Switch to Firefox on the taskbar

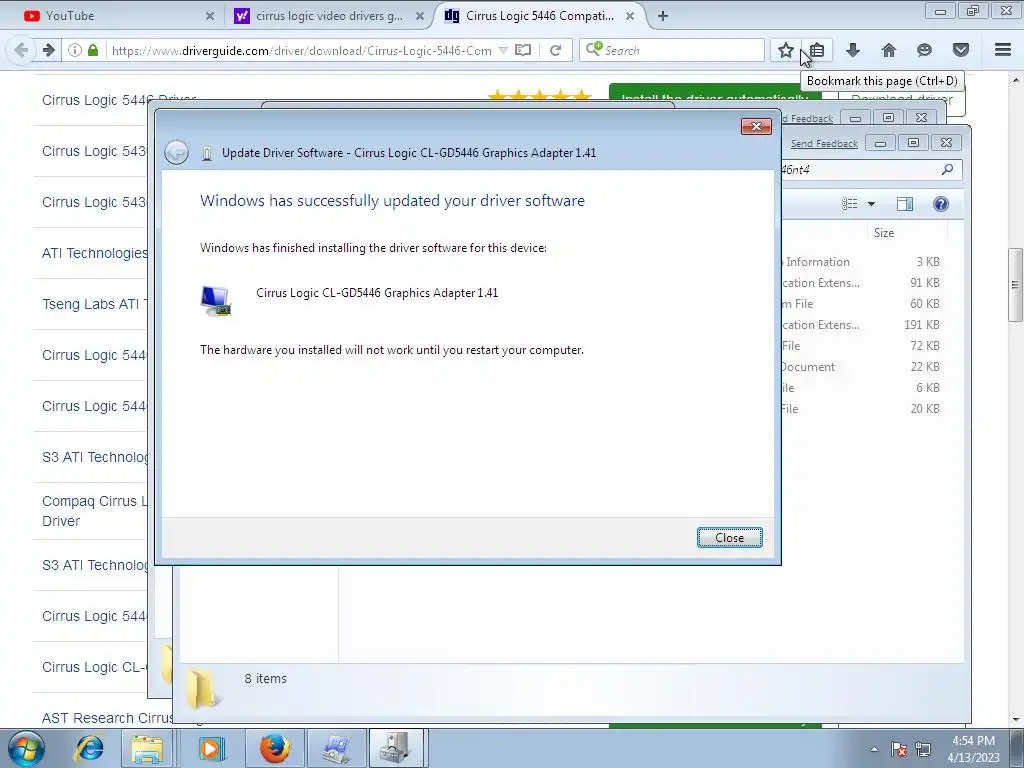(274, 748)
